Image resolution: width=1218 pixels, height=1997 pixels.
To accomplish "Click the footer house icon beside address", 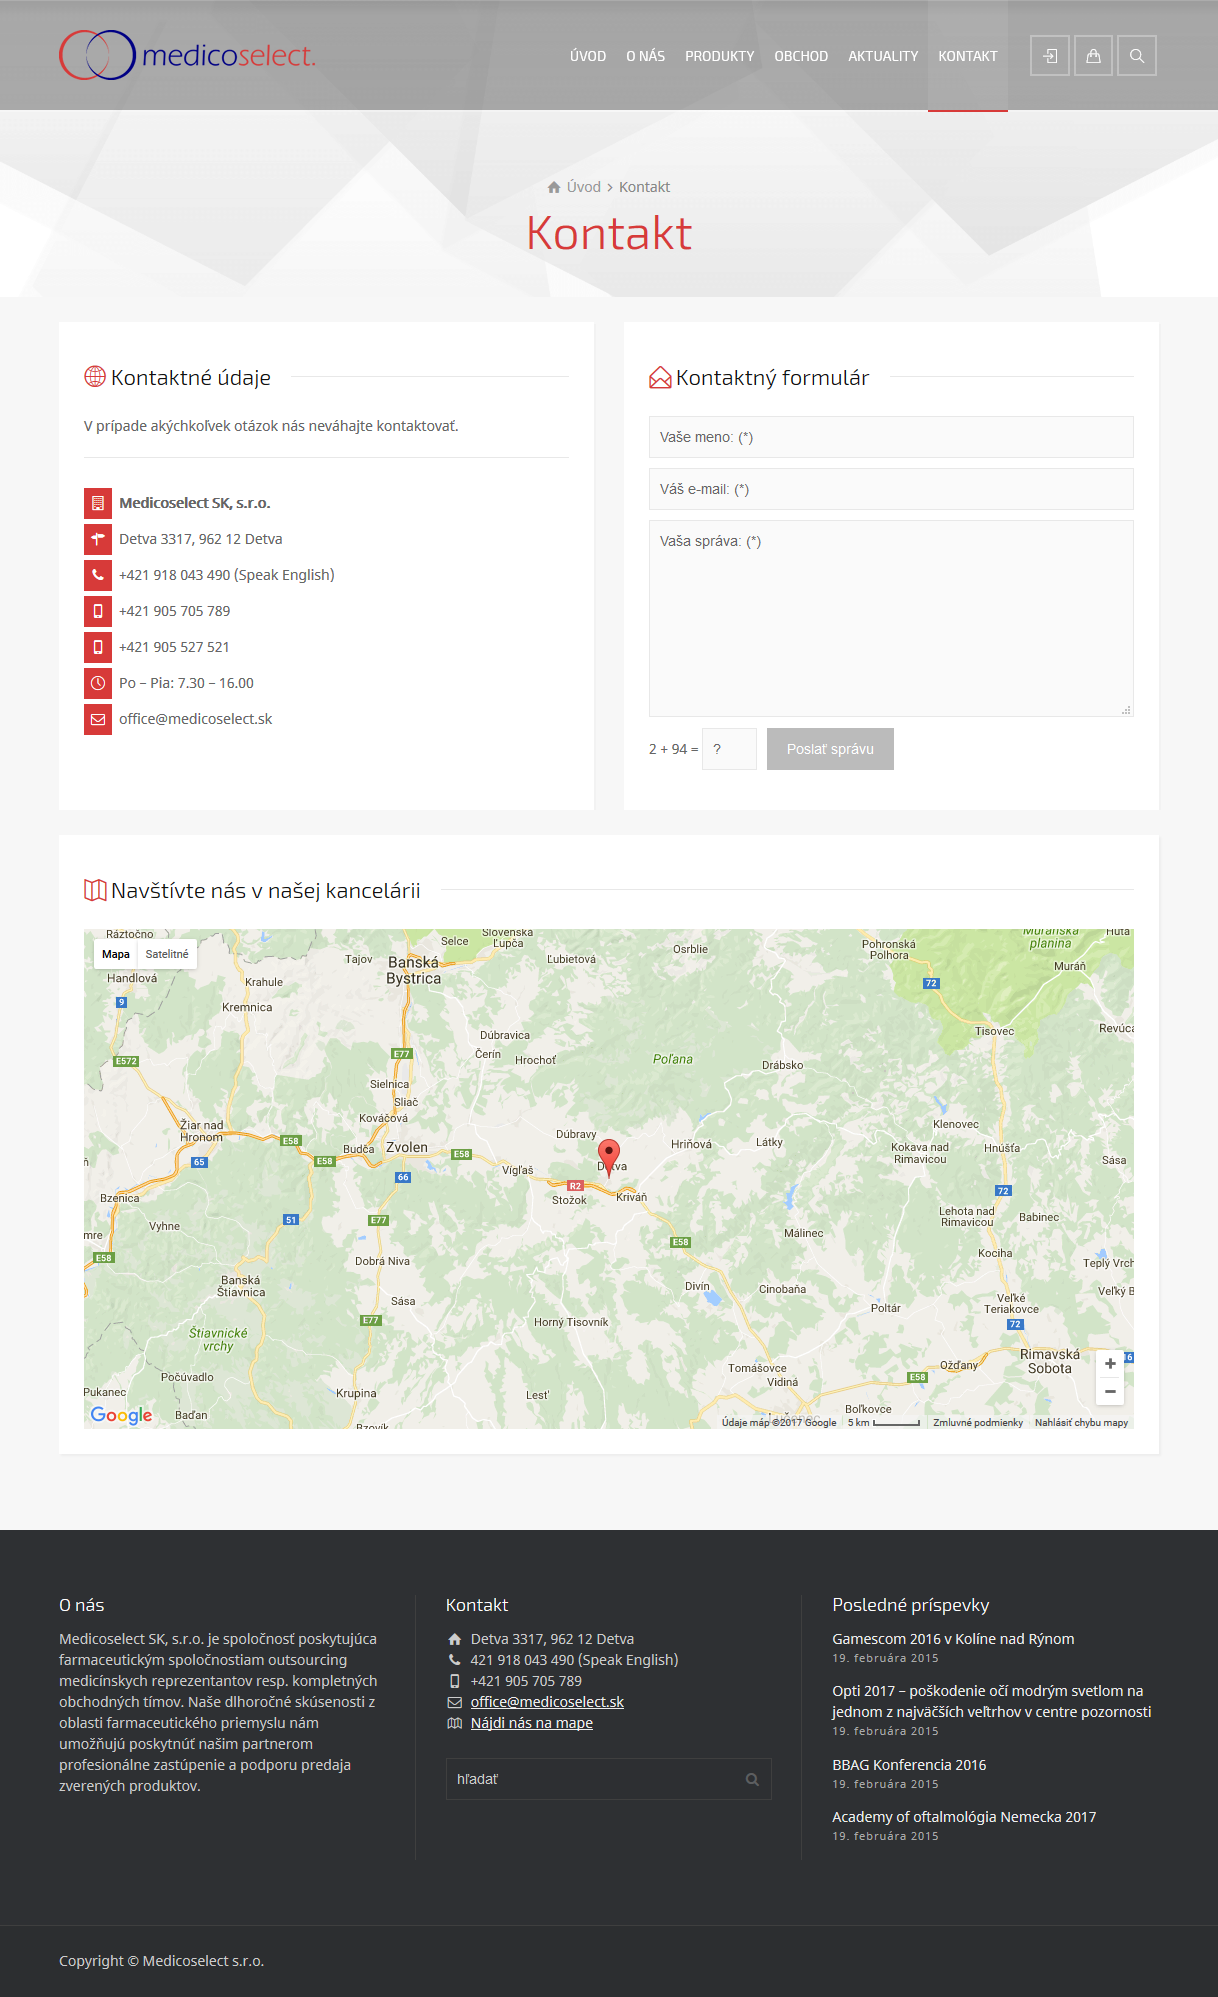I will click(455, 1639).
